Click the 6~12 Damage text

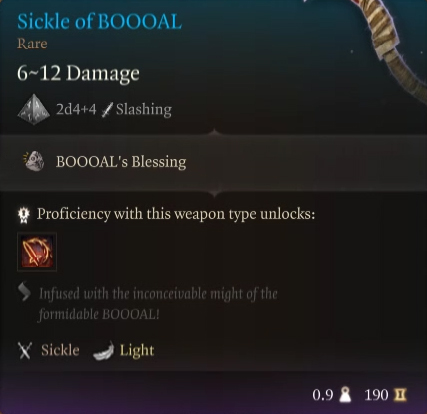[x=78, y=73]
